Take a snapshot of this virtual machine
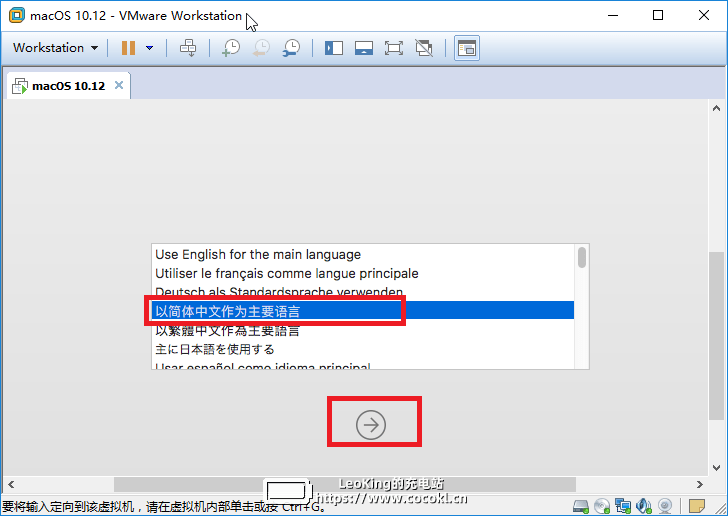 [231, 48]
